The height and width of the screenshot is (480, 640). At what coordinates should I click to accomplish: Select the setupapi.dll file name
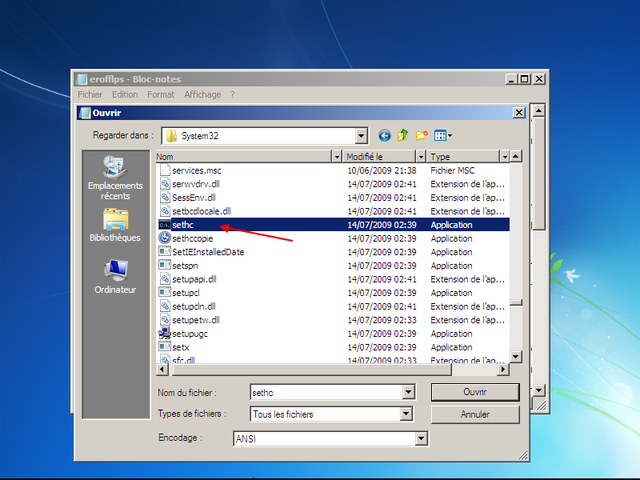pos(194,279)
